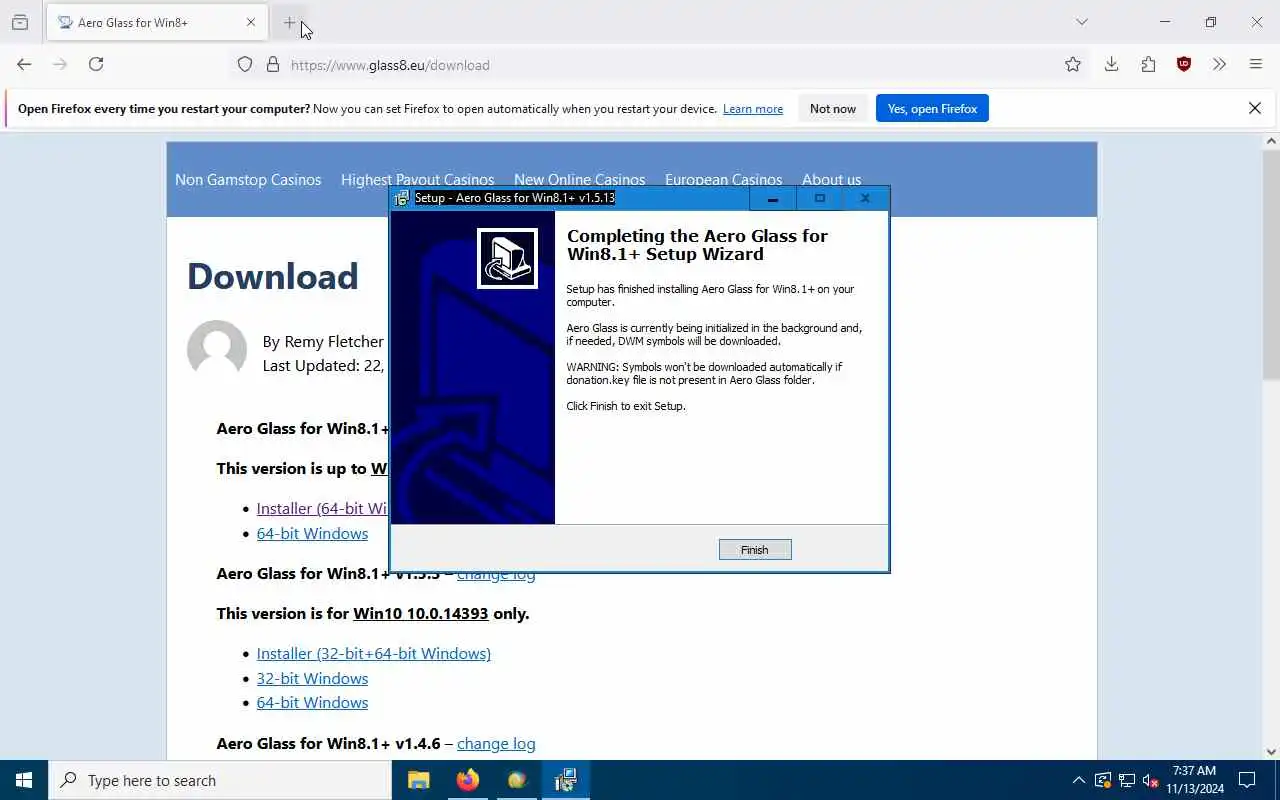The image size is (1280, 800).
Task: List all tabs dropdown arrow
Action: [1082, 22]
